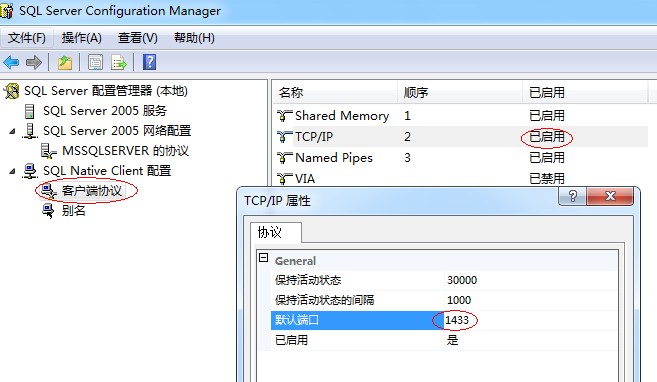Click the dialog help question mark button
Image resolution: width=657 pixels, height=382 pixels.
point(573,196)
